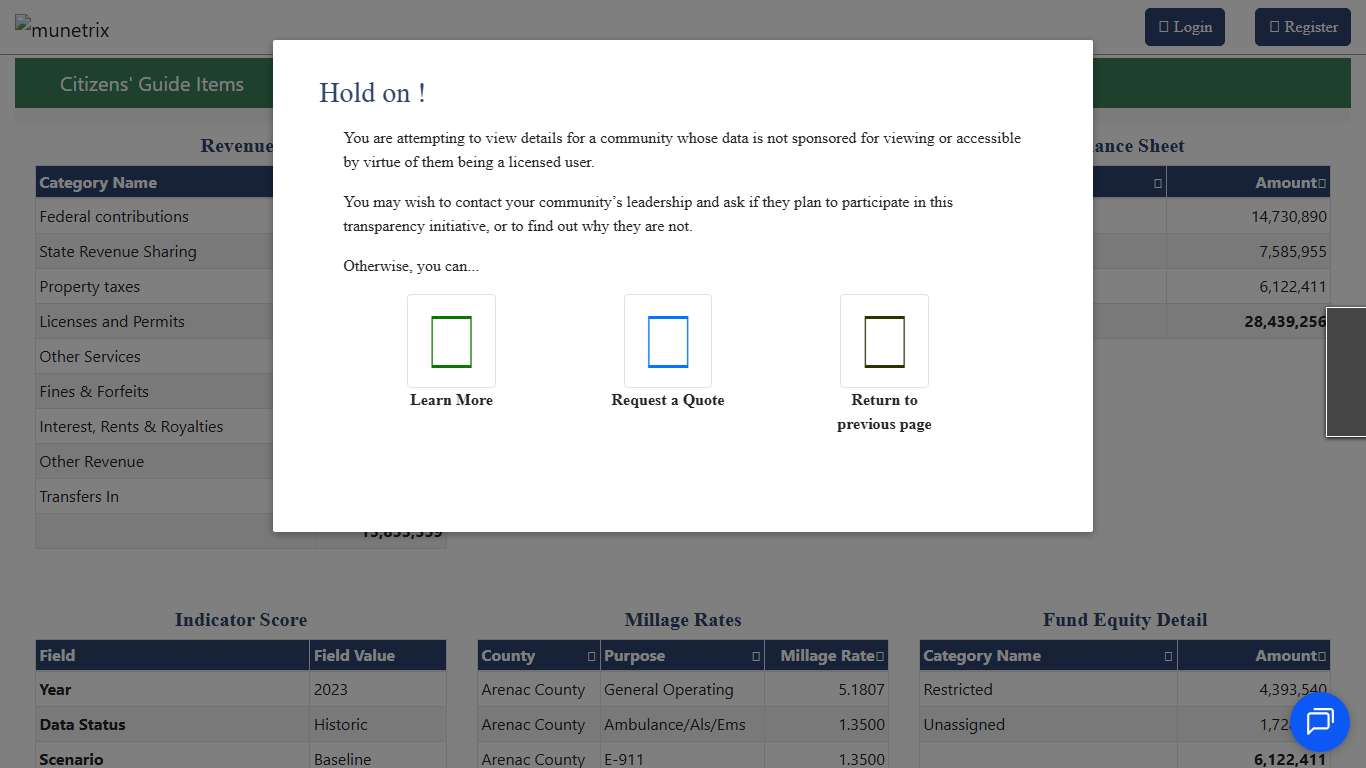Open Amount column menu in Balance Sheet table
The image size is (1366, 768).
pyautogui.click(x=1322, y=184)
